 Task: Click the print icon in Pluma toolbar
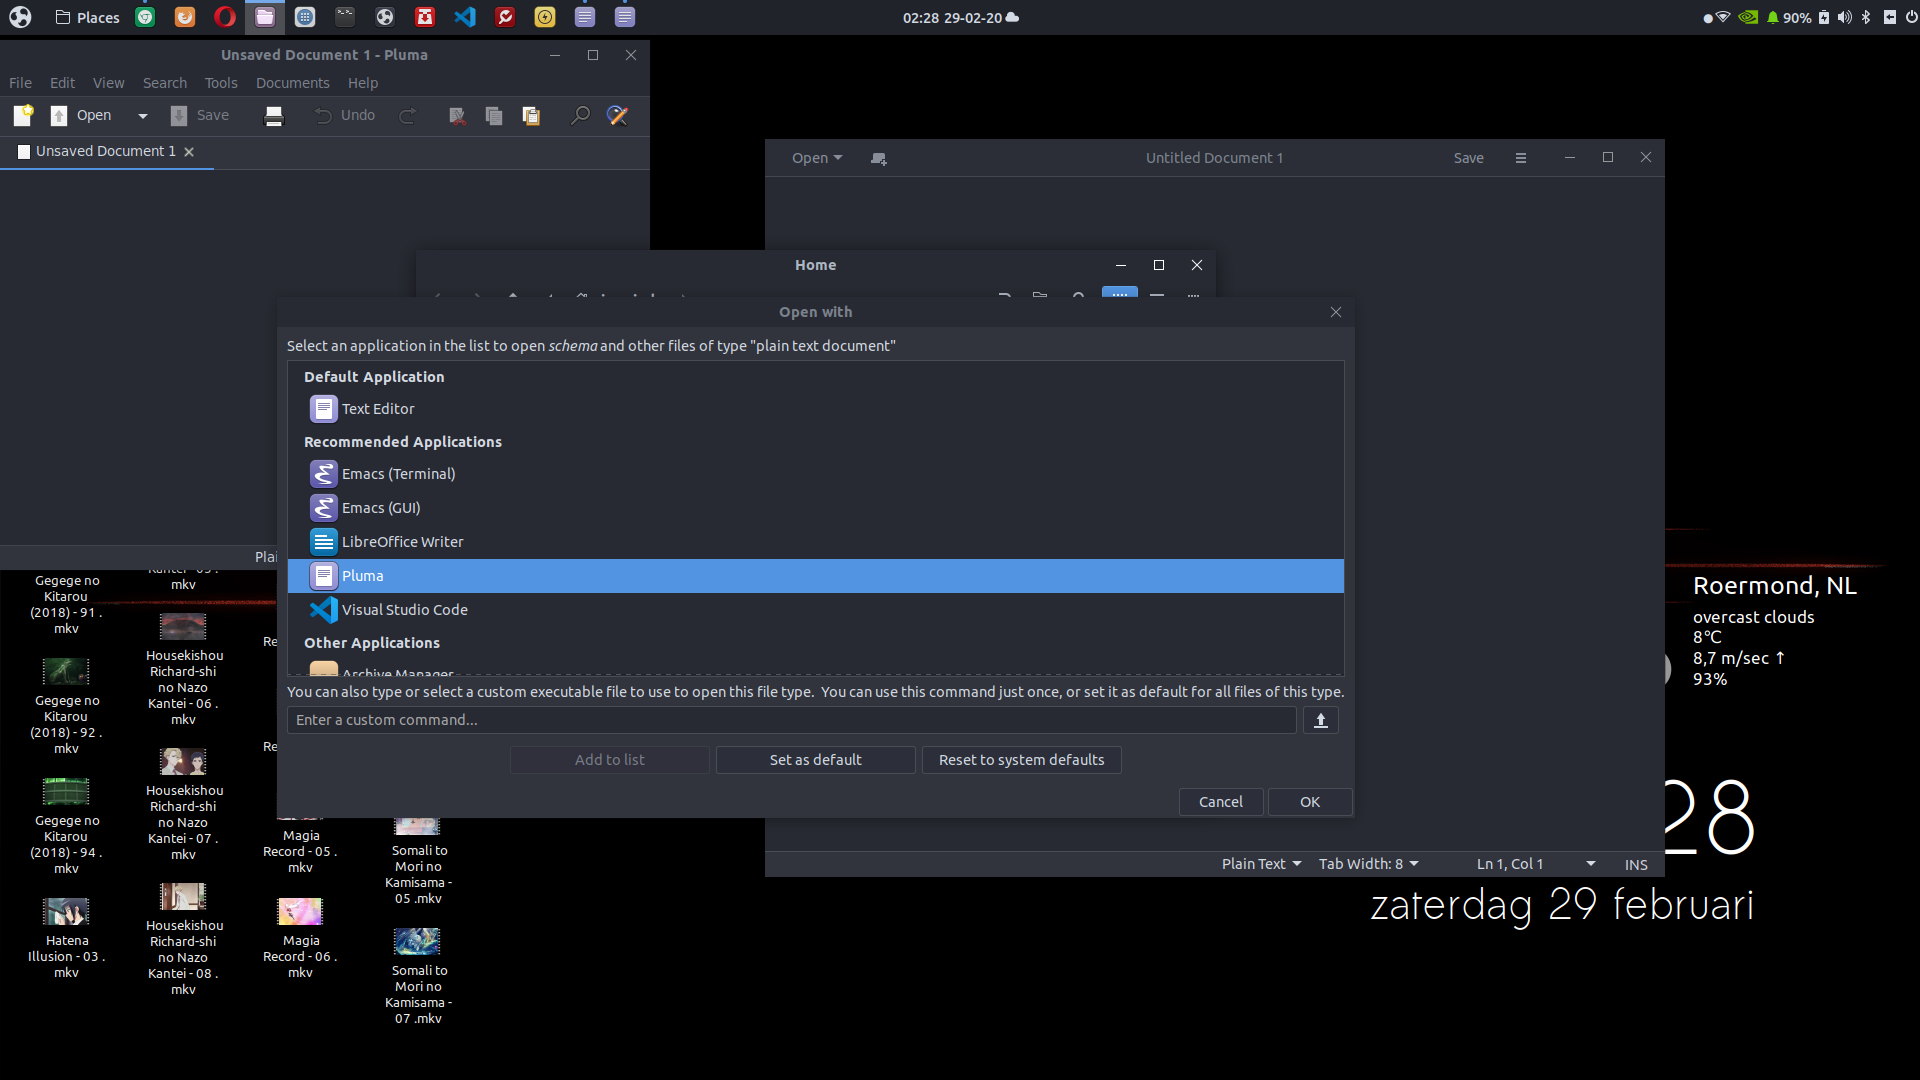coord(273,116)
